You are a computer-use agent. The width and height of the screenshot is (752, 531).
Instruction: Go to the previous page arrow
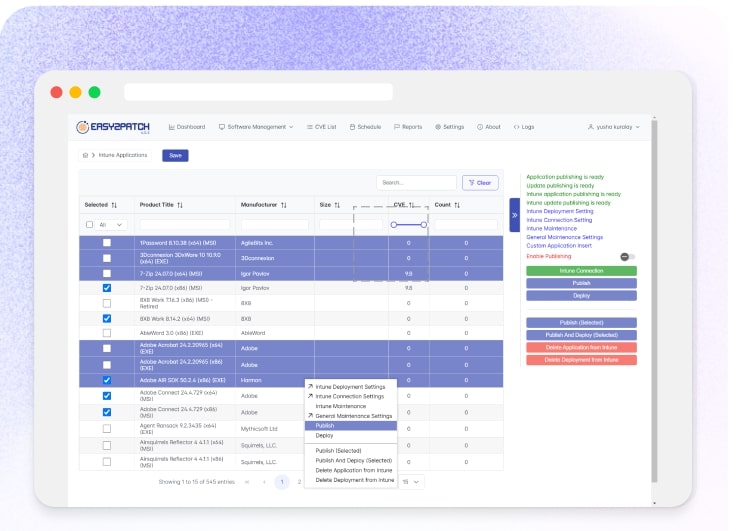[264, 482]
